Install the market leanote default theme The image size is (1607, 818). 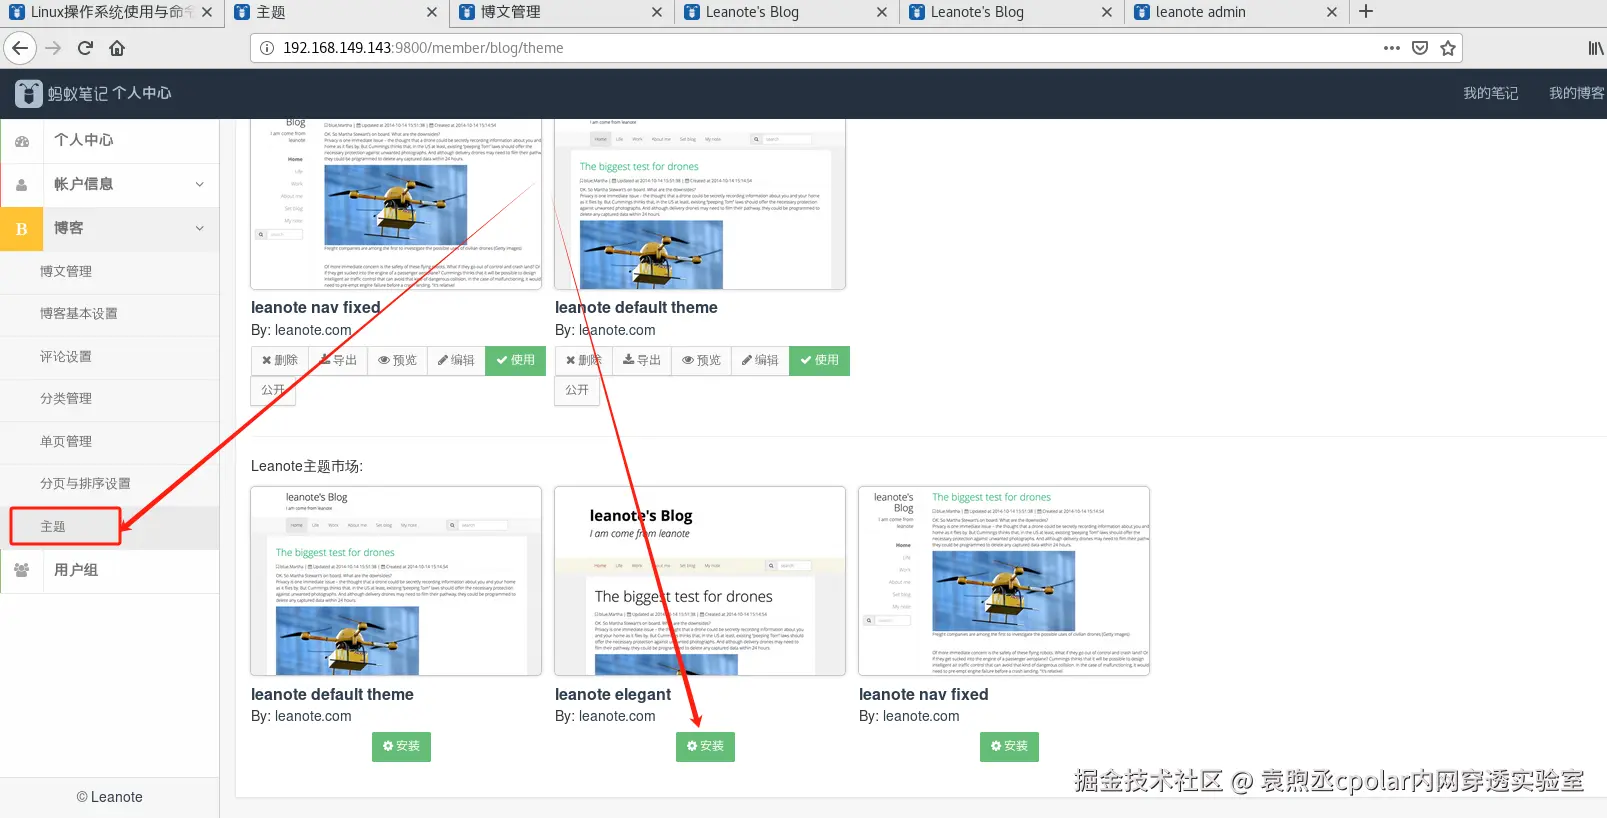pyautogui.click(x=401, y=746)
